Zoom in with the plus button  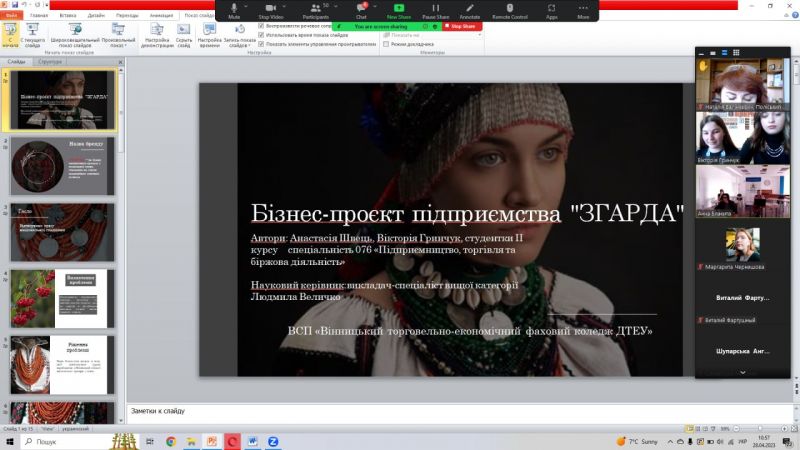pyautogui.click(x=784, y=429)
